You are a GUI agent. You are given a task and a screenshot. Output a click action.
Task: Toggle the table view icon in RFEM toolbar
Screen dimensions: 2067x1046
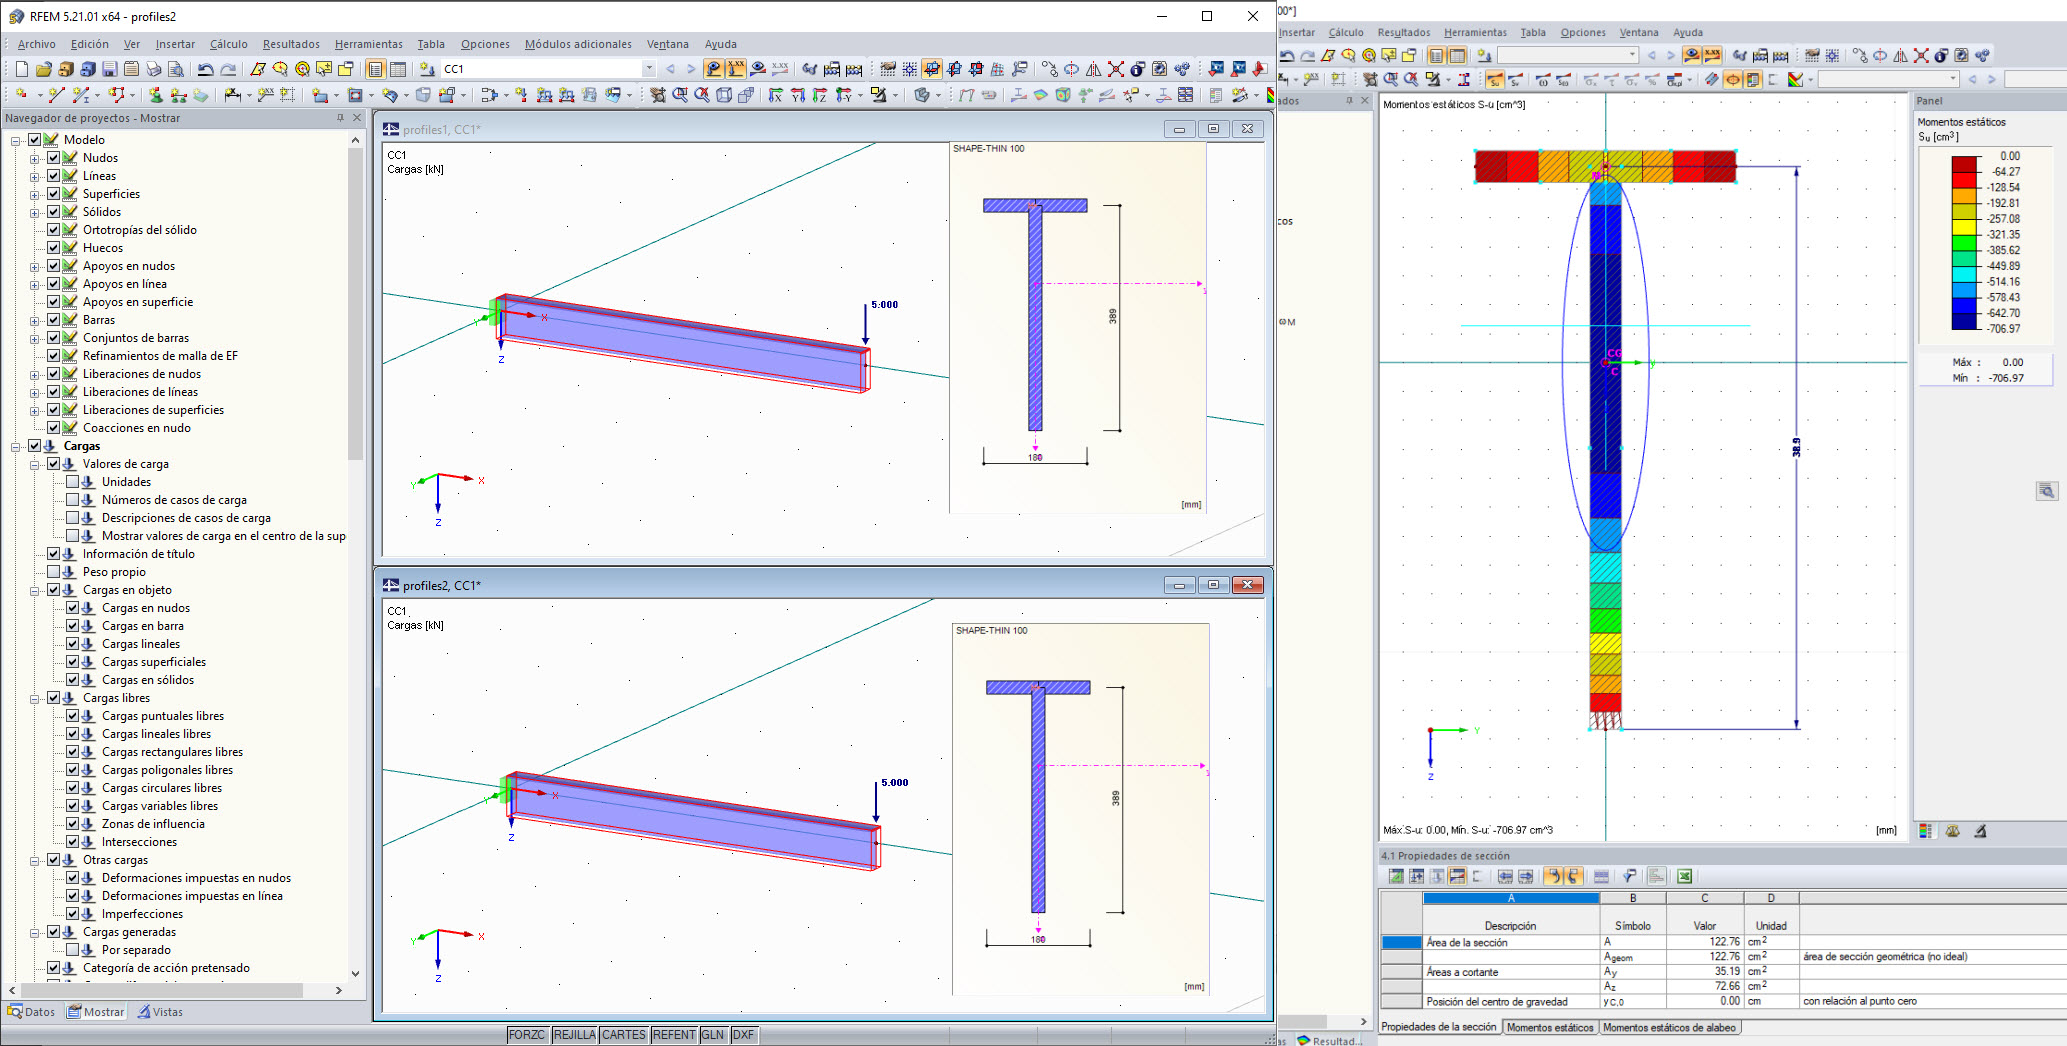(x=397, y=69)
